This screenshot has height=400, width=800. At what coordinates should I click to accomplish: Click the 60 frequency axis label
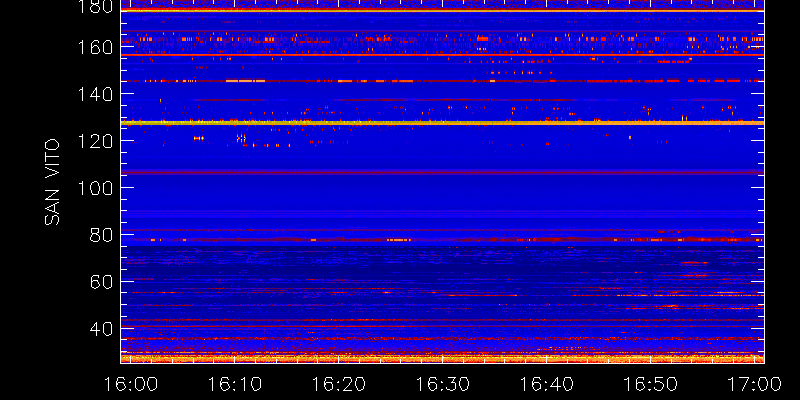102,282
